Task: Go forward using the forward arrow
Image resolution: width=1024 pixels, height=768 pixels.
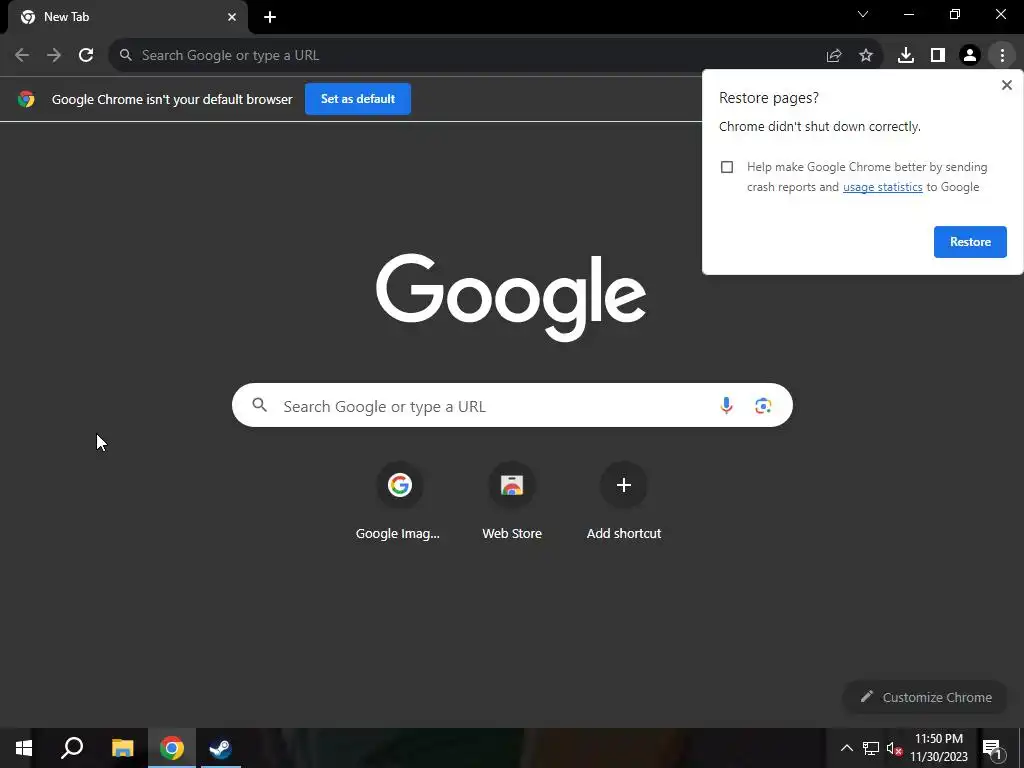Action: 54,55
